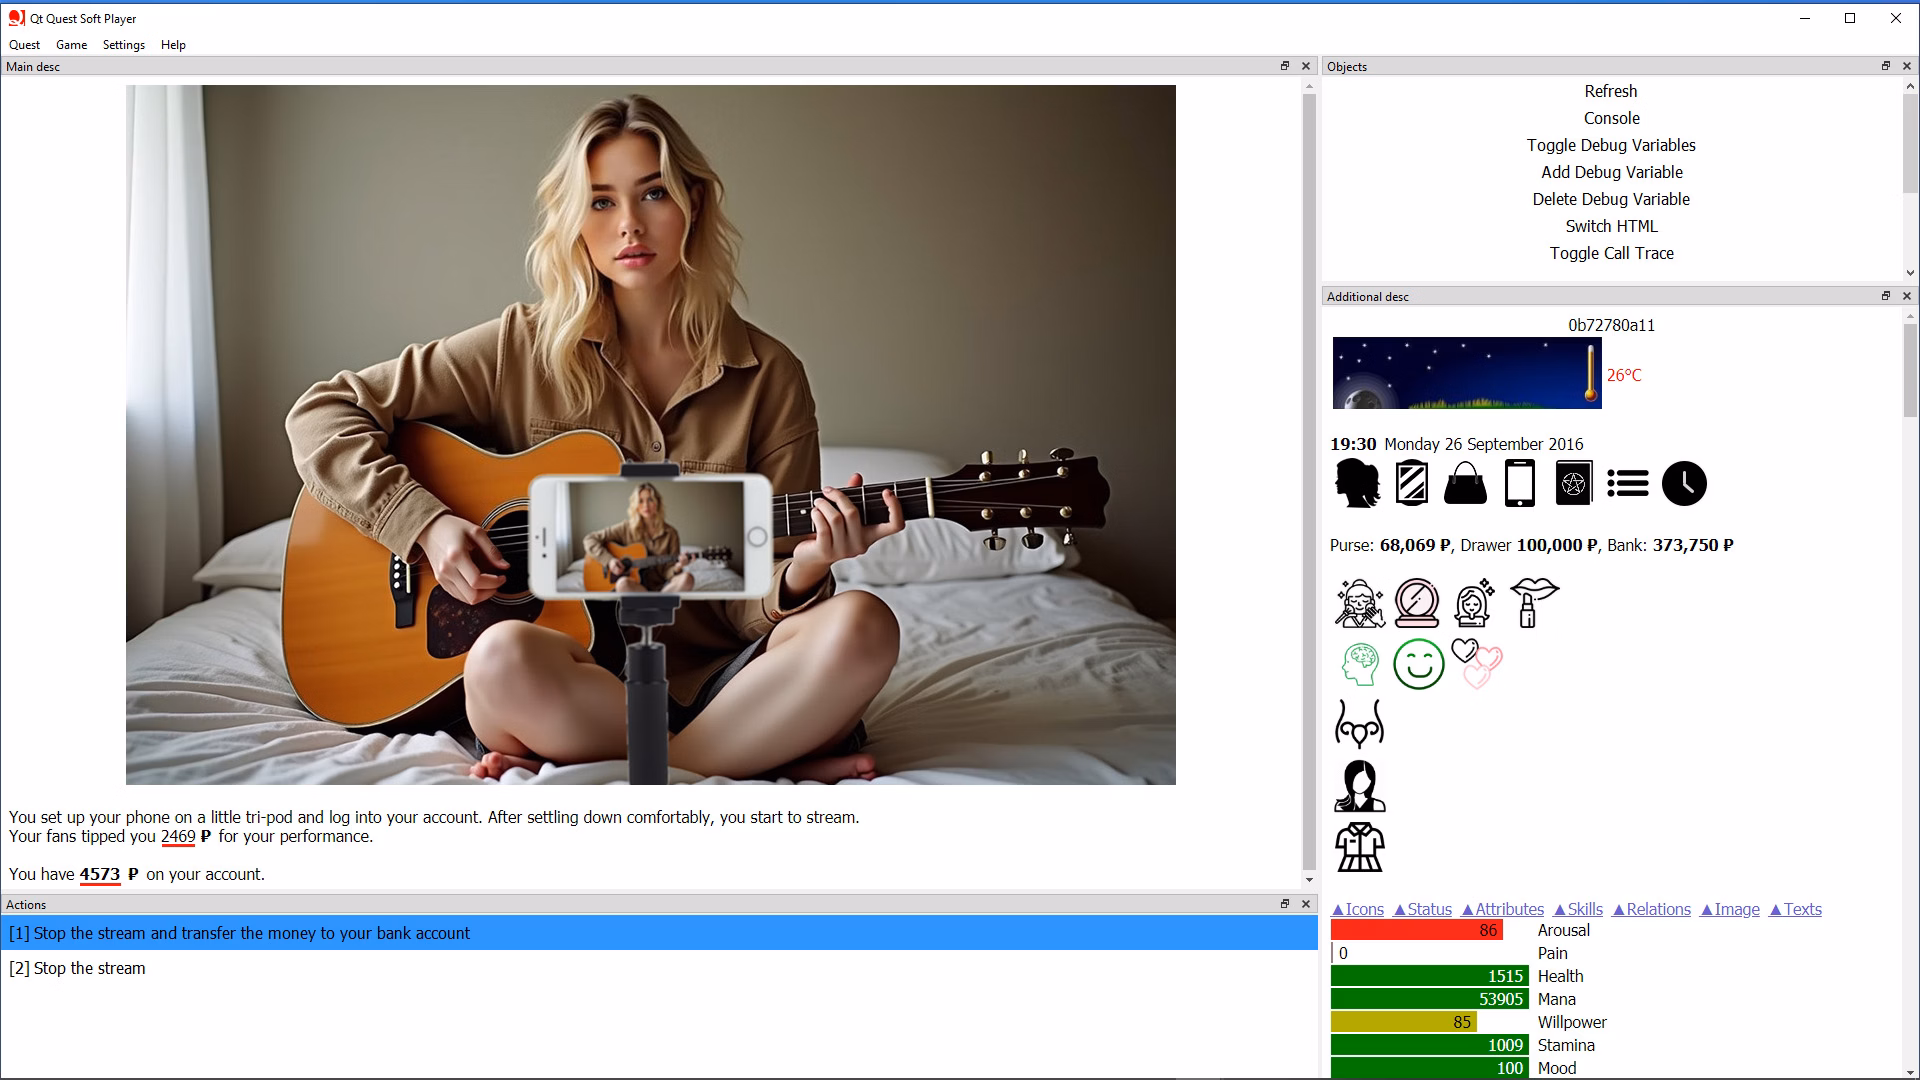This screenshot has height=1080, width=1920.
Task: Open the Settings menu
Action: click(x=123, y=45)
